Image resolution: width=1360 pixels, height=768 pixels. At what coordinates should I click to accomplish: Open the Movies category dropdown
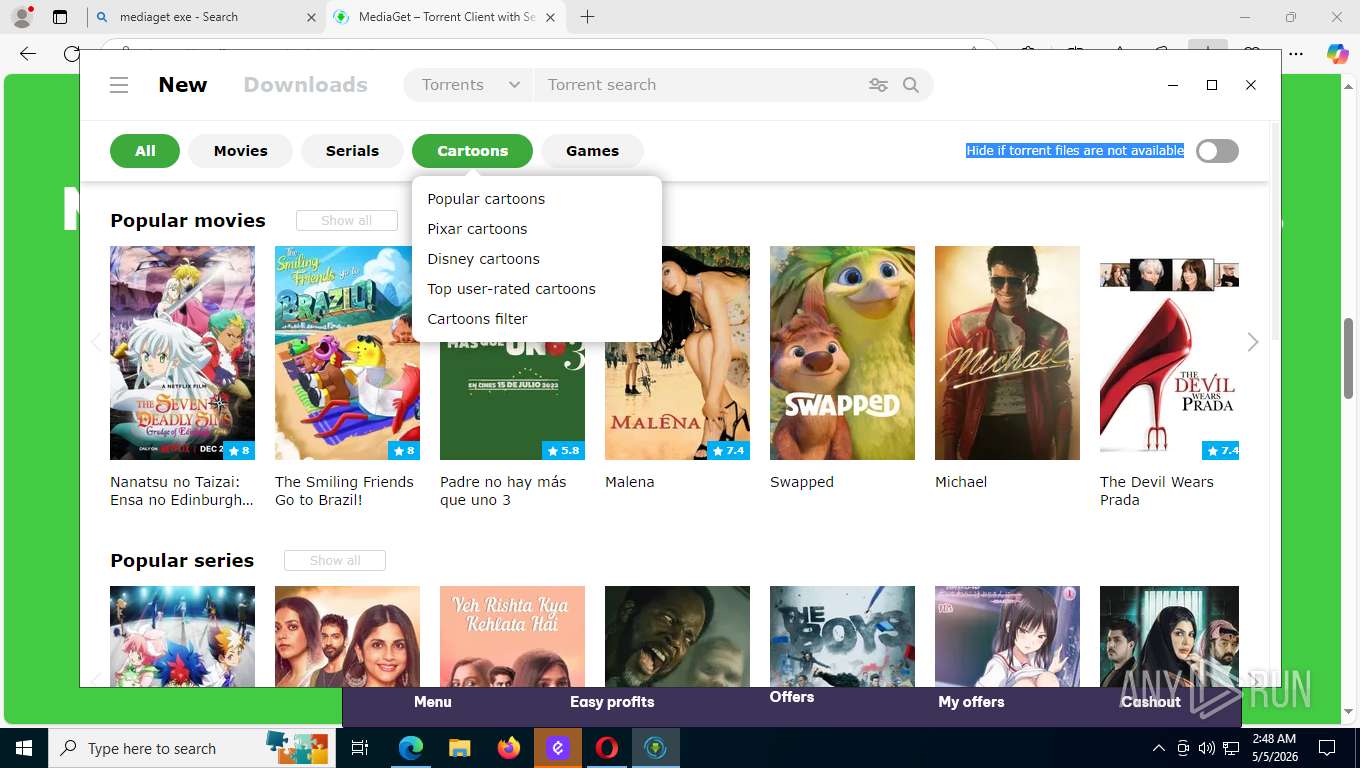pos(241,151)
